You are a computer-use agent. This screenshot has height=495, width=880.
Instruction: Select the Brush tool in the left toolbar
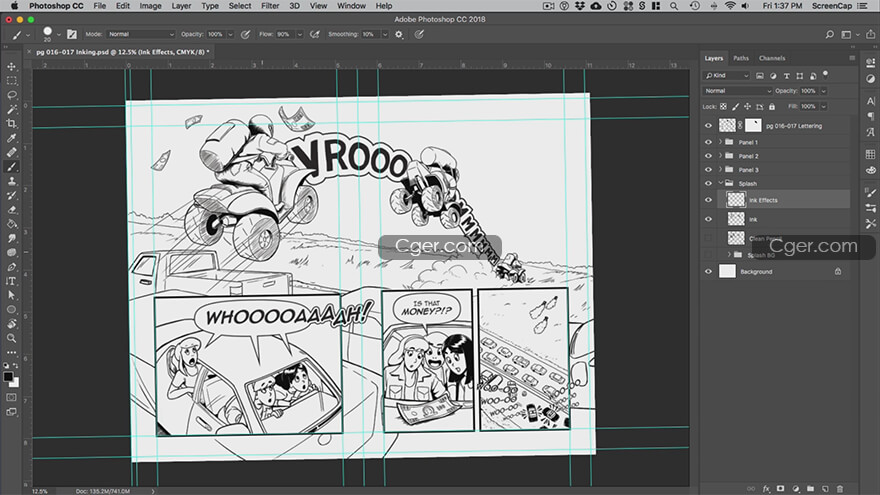click(11, 167)
